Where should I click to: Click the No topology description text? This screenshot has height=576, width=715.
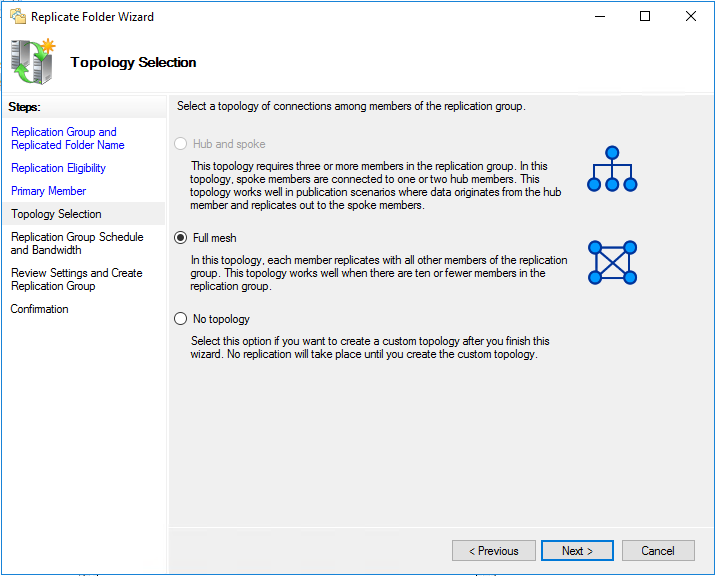tap(370, 348)
